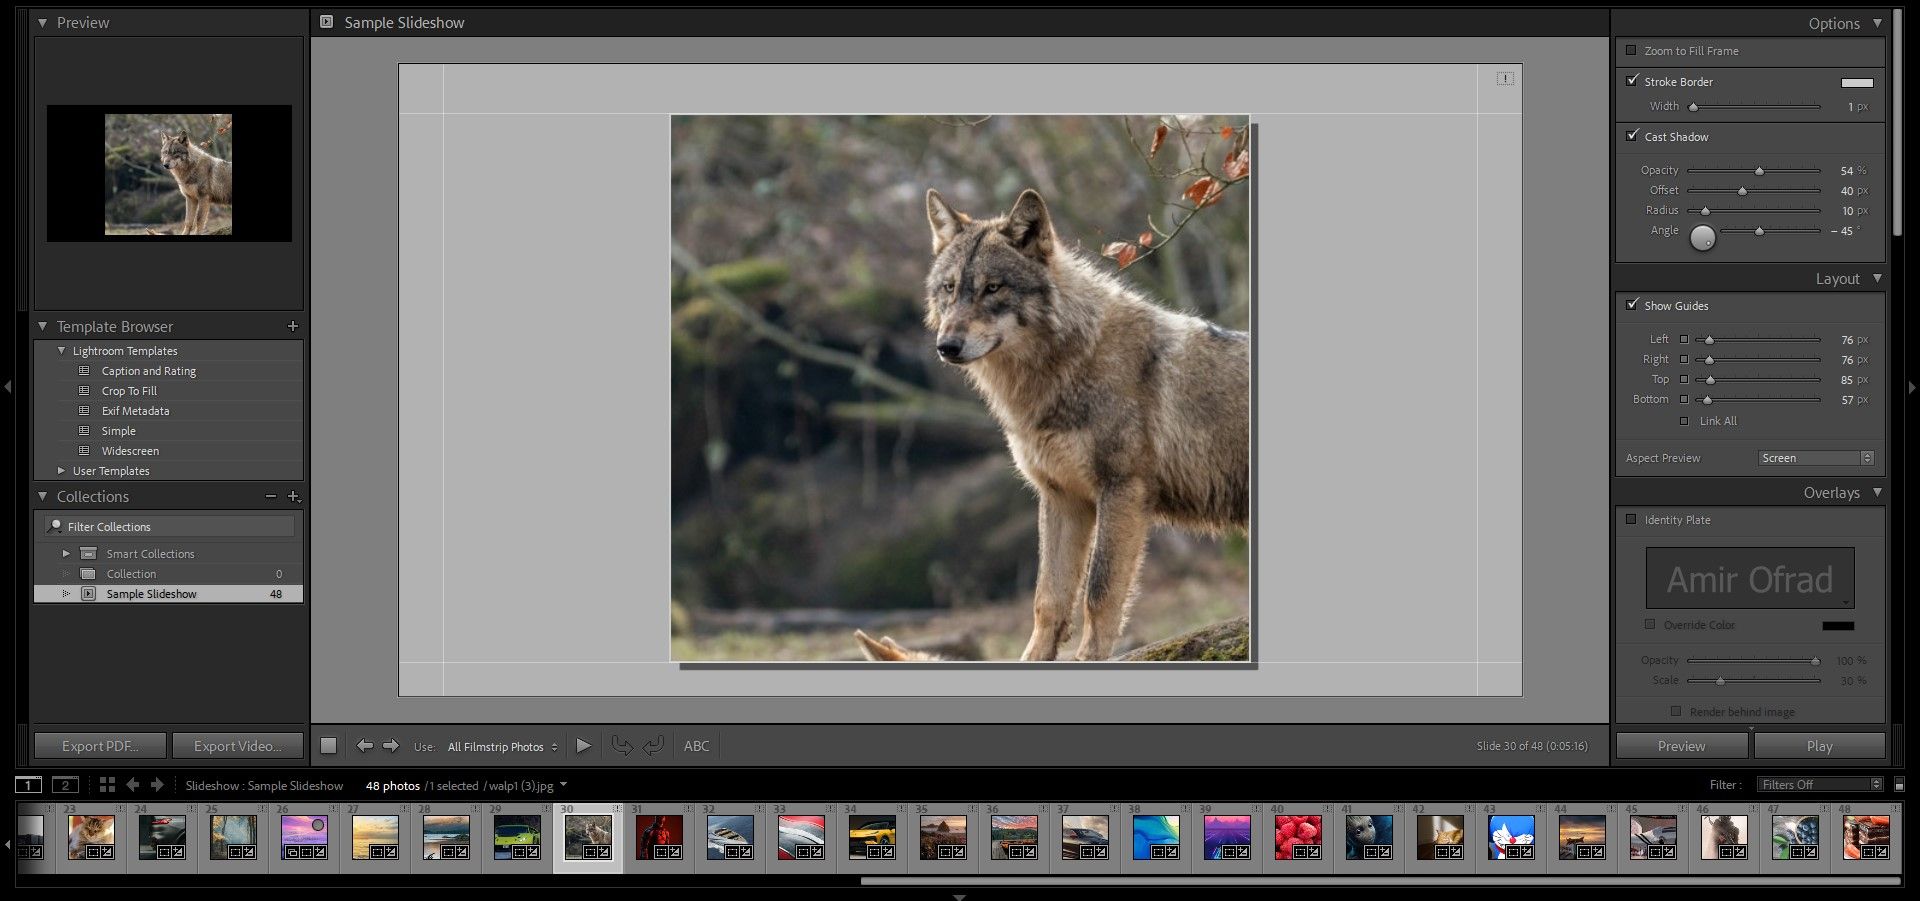The height and width of the screenshot is (901, 1920).
Task: Click Sample Slideshow collection icon
Action: click(x=88, y=594)
